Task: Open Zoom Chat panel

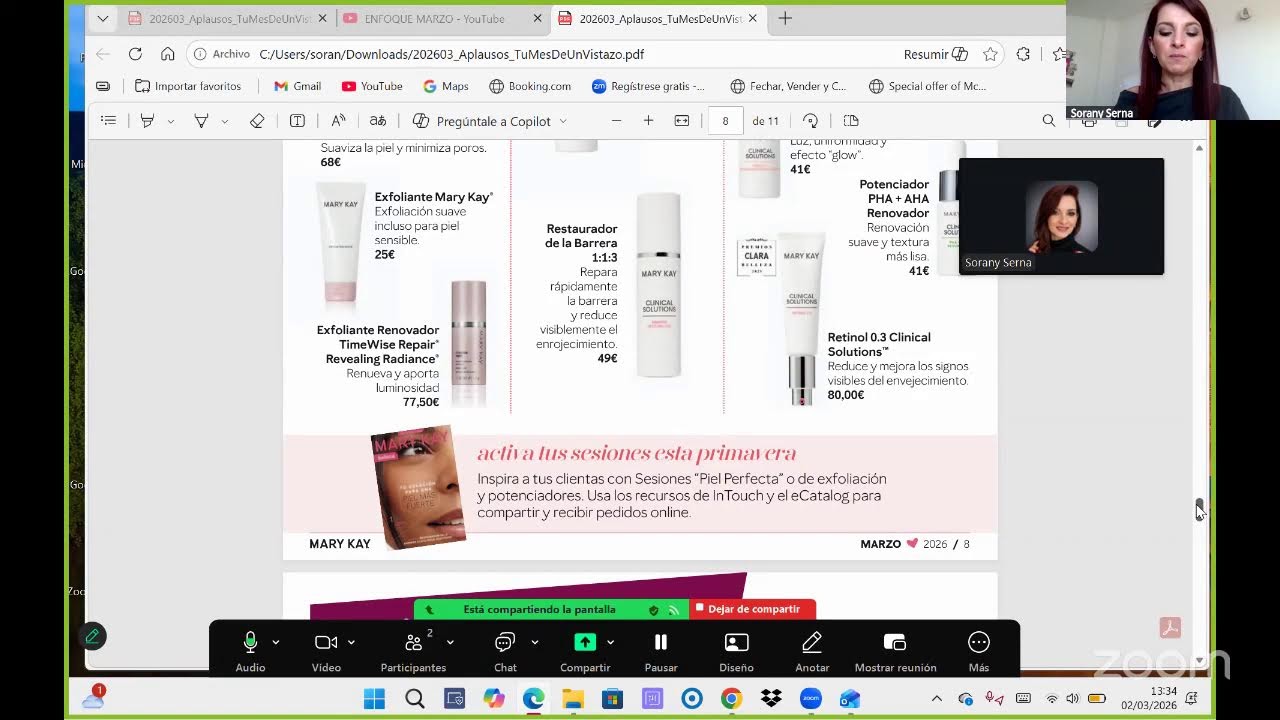Action: (505, 650)
